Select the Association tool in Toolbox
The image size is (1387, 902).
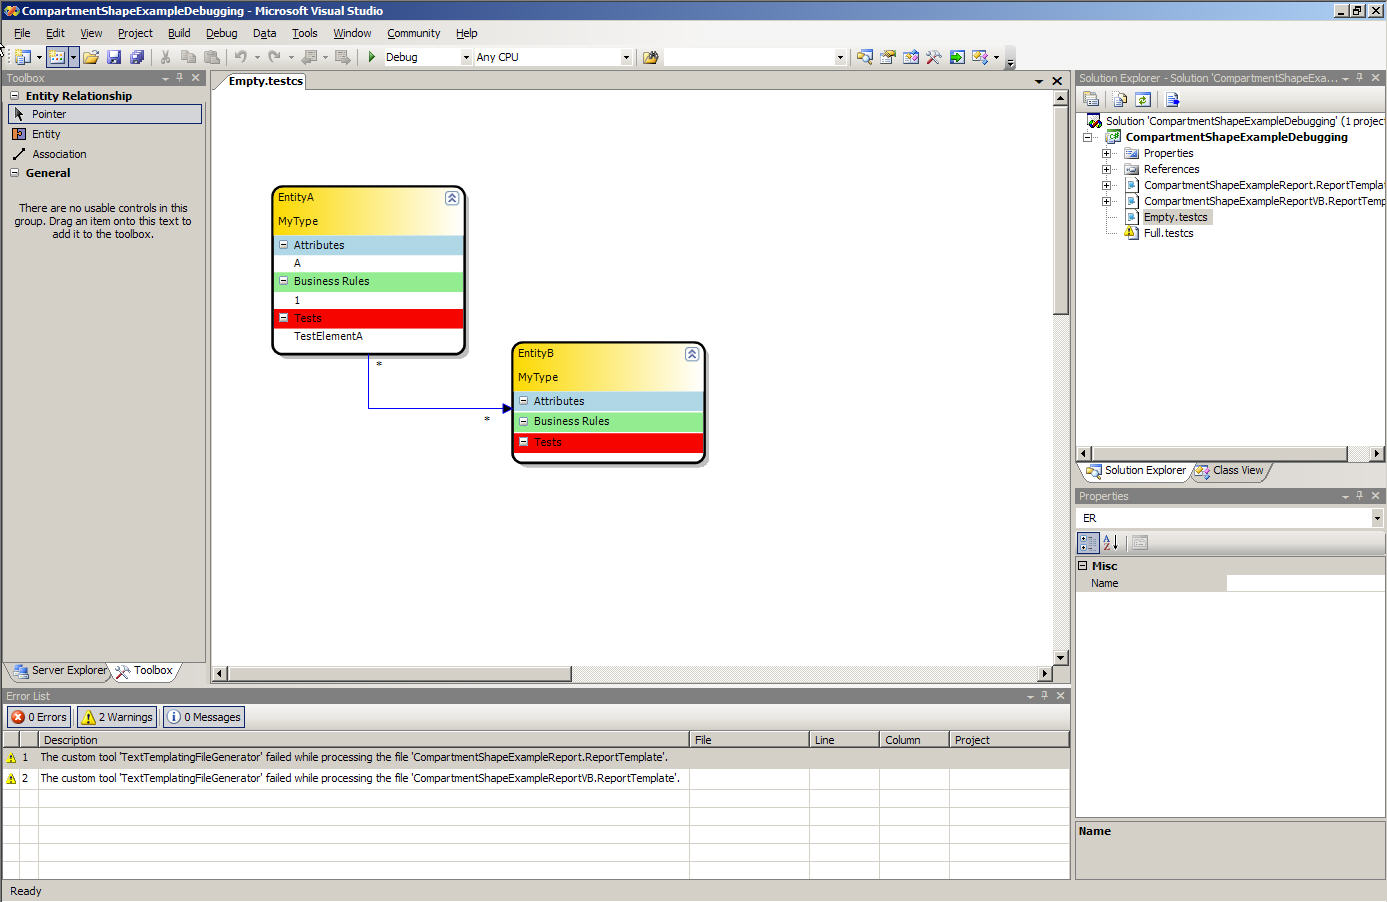[x=59, y=154]
